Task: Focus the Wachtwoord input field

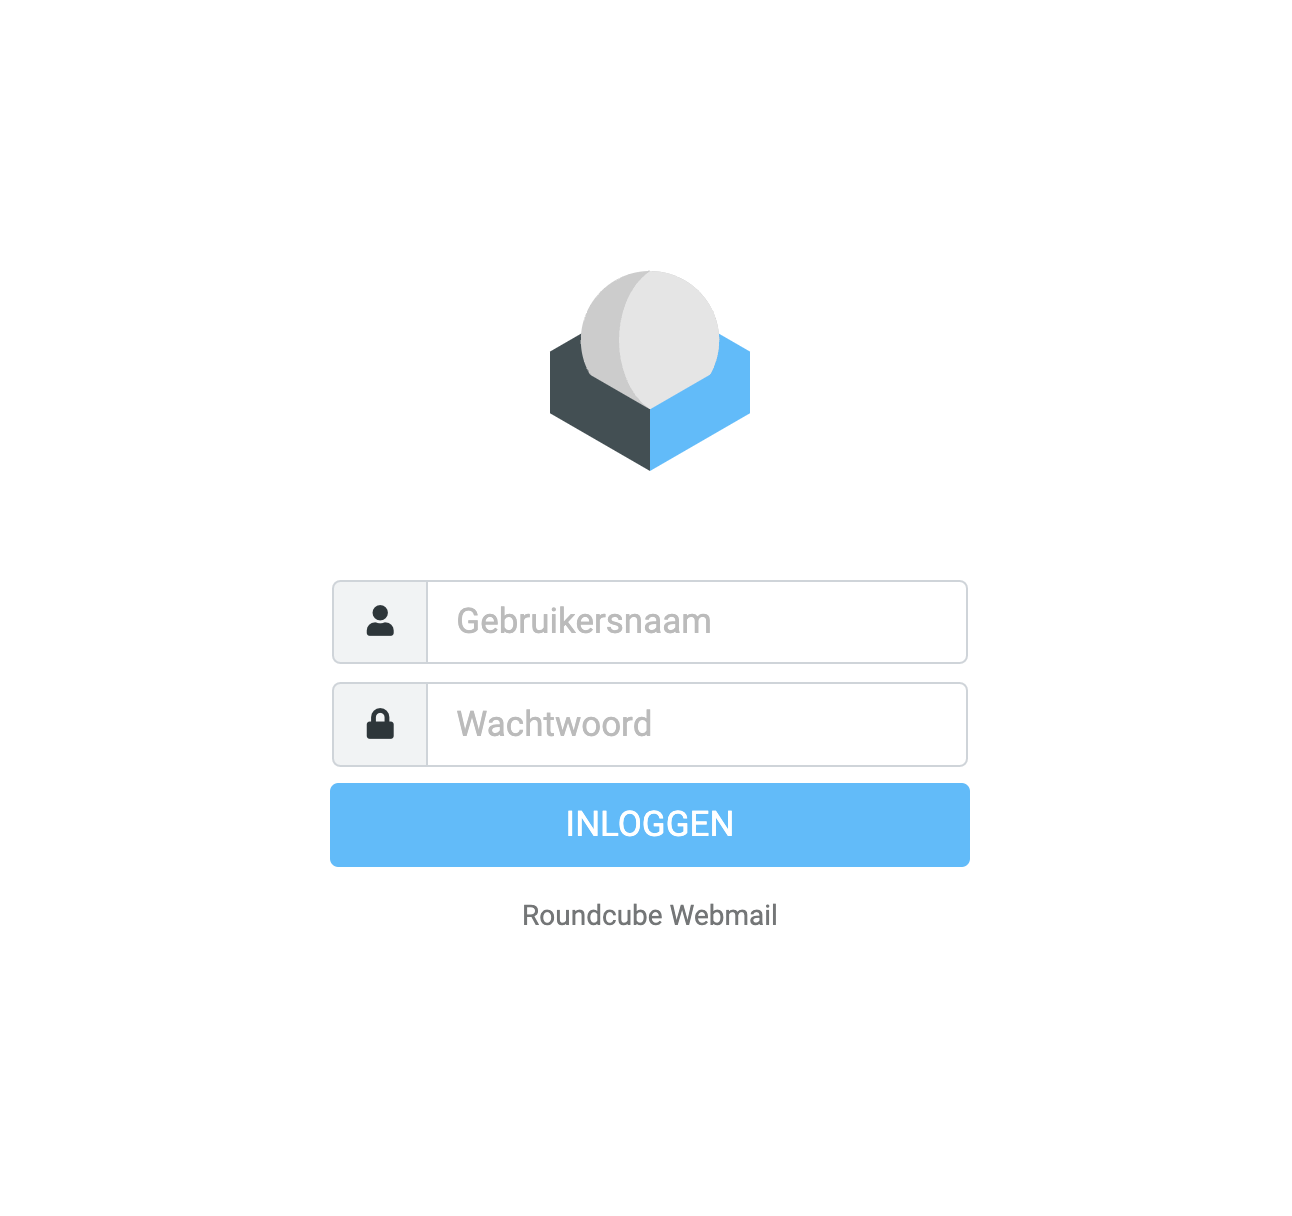Action: pos(697,725)
